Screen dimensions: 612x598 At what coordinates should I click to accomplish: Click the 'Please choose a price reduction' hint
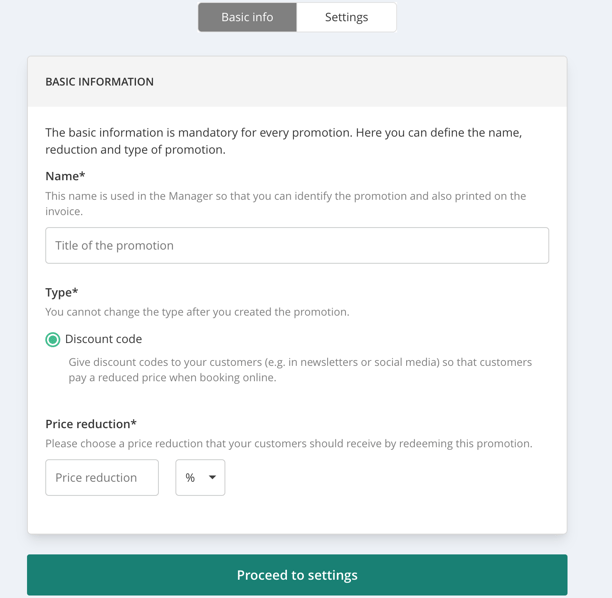[288, 443]
